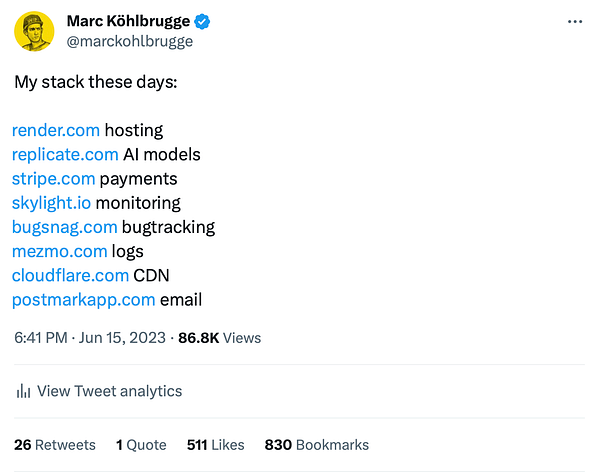The height and width of the screenshot is (472, 600).
Task: Open the mezmo.com link
Action: coord(60,252)
